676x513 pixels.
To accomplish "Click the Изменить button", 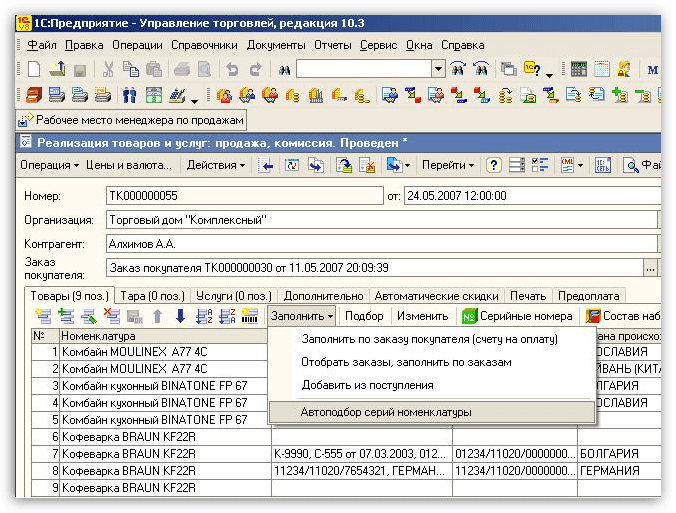I will pyautogui.click(x=422, y=316).
